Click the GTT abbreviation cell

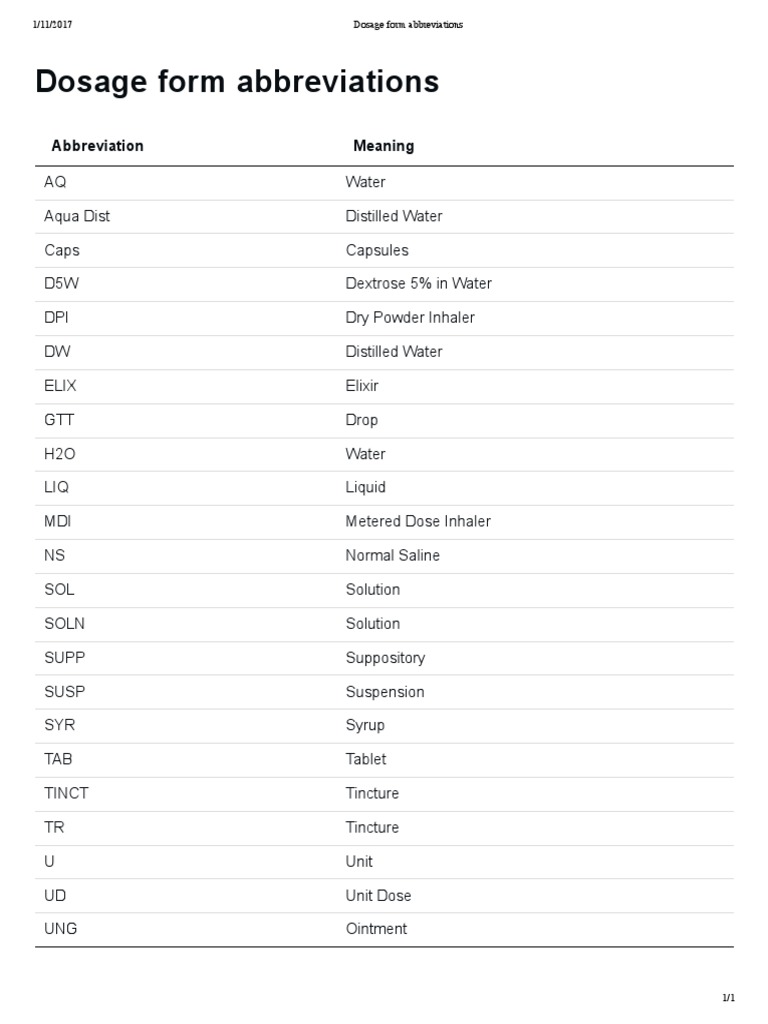click(x=59, y=420)
